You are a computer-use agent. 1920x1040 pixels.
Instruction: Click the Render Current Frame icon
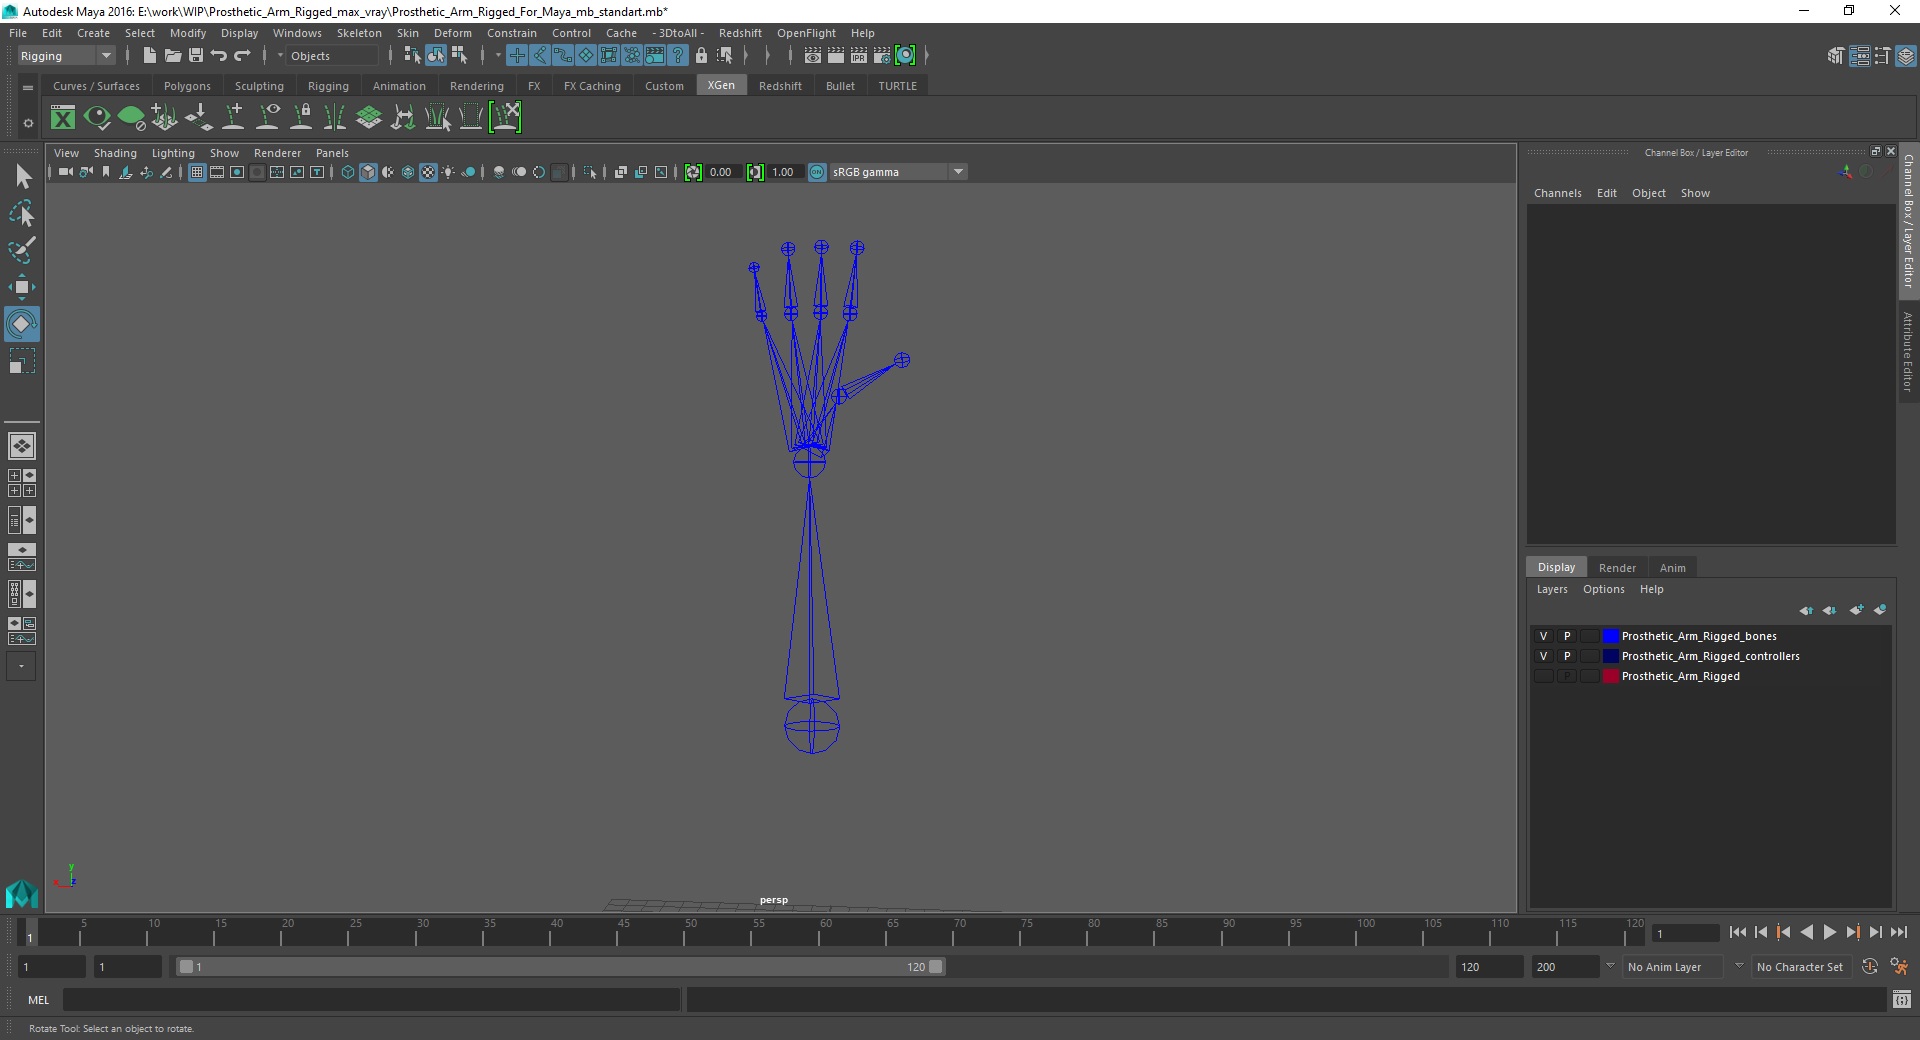(836, 56)
